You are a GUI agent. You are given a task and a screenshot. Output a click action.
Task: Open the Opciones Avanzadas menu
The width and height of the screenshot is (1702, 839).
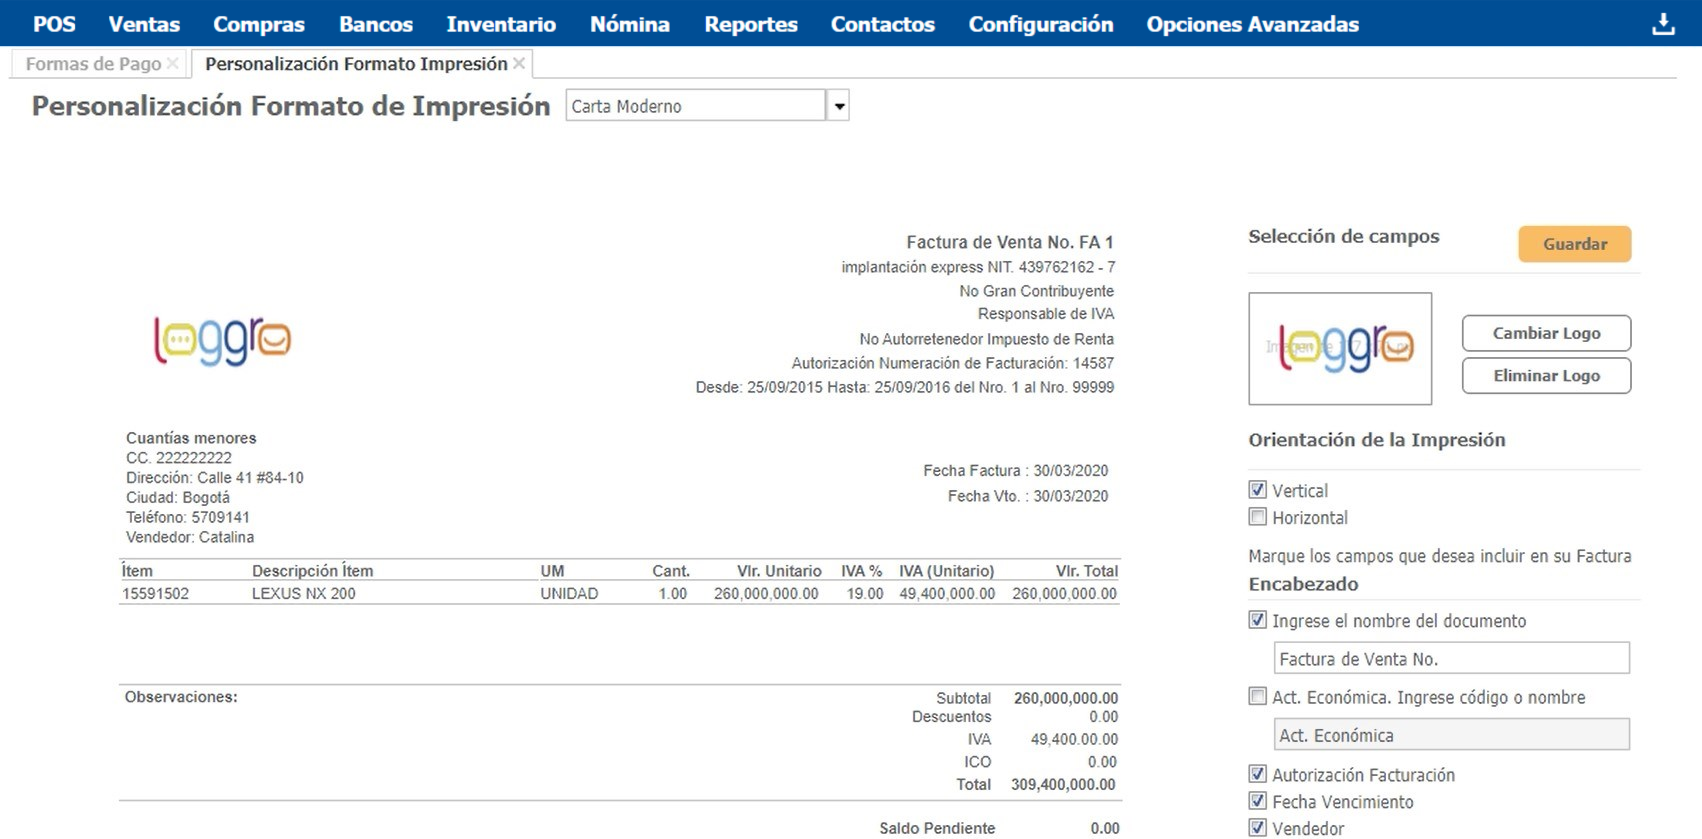pyautogui.click(x=1252, y=24)
